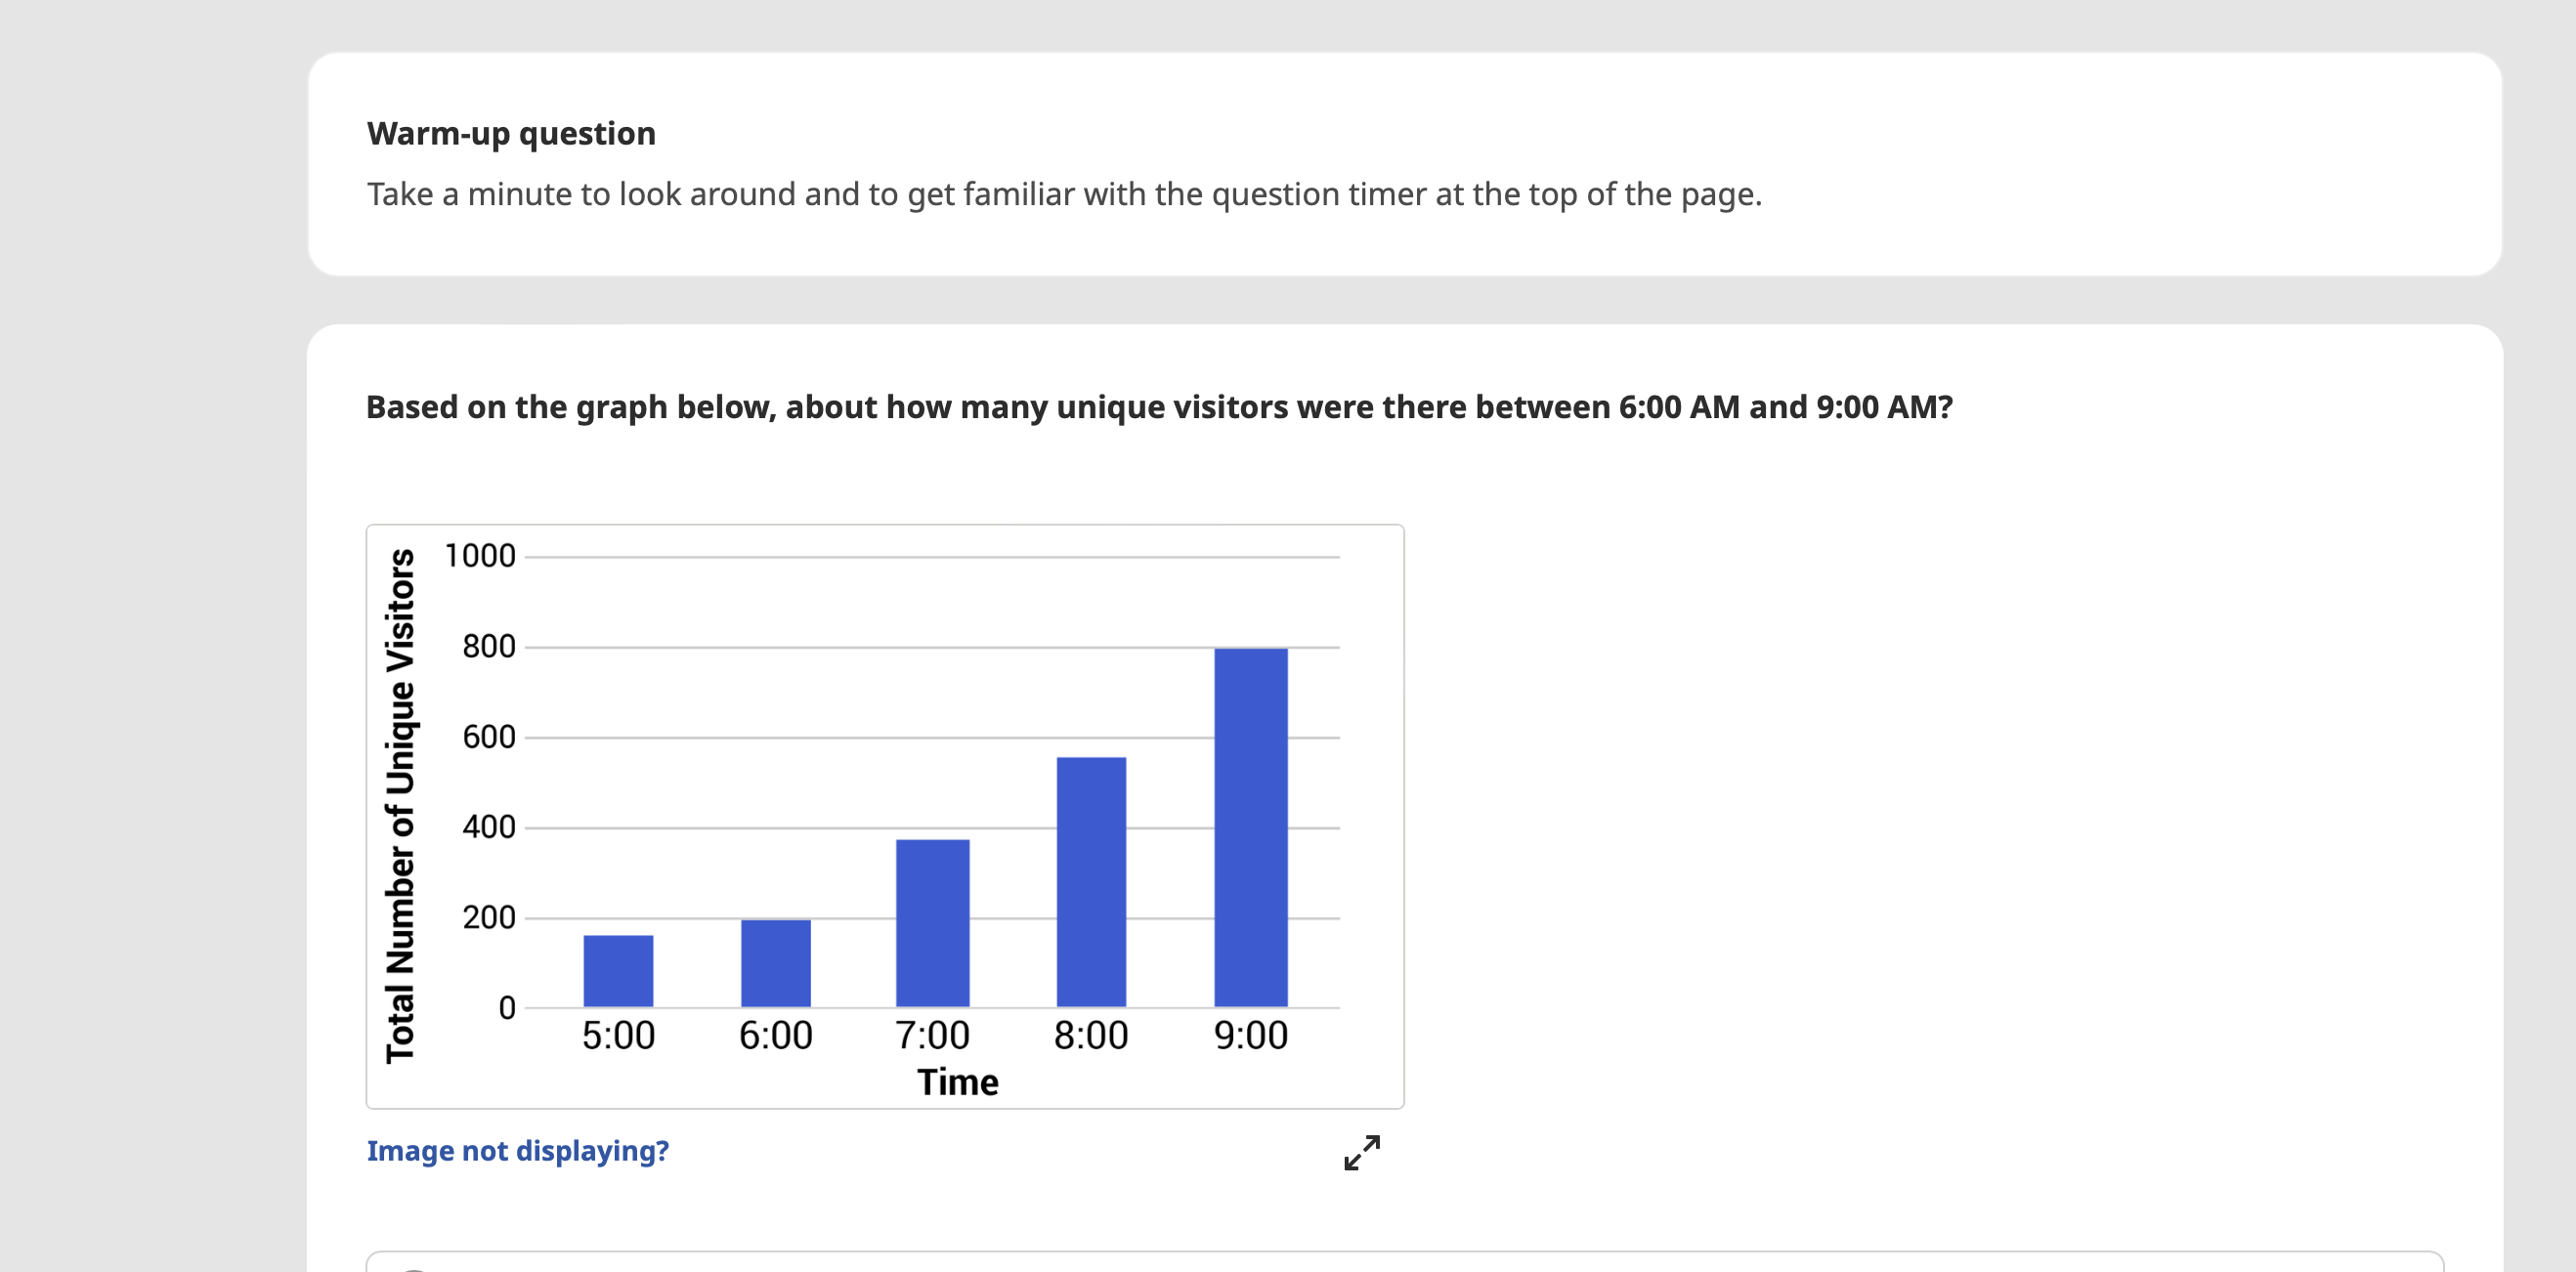
Task: Click the 9:00 x-axis label
Action: click(x=1250, y=1035)
